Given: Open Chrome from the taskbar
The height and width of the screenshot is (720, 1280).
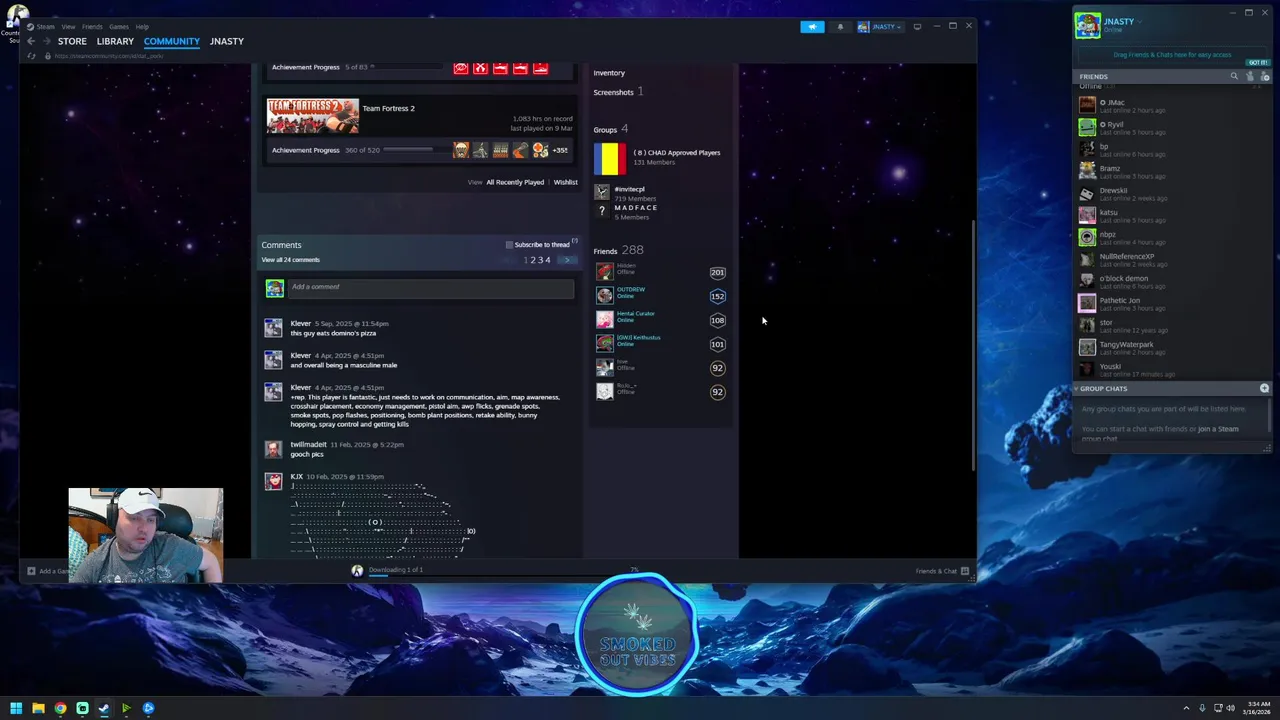Looking at the screenshot, I should pyautogui.click(x=60, y=709).
